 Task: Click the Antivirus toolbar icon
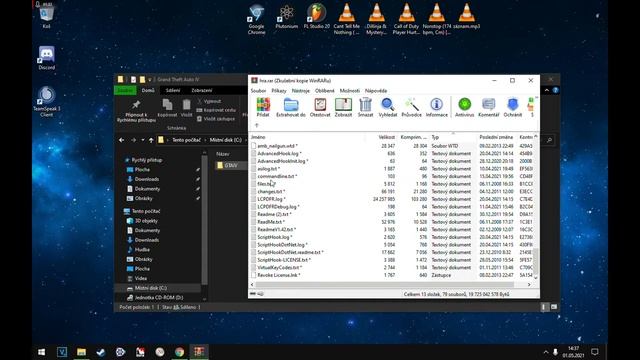point(464,107)
